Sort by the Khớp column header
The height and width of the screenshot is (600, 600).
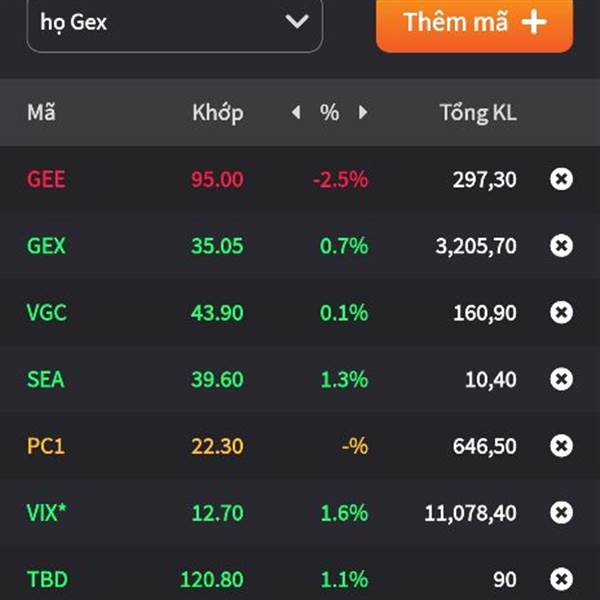click(x=218, y=113)
